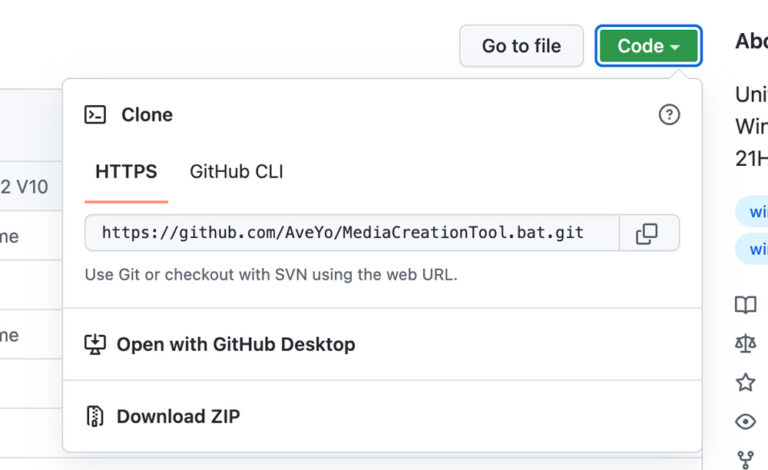768x470 pixels.
Task: Click the second blue topic tag
Action: (x=754, y=248)
